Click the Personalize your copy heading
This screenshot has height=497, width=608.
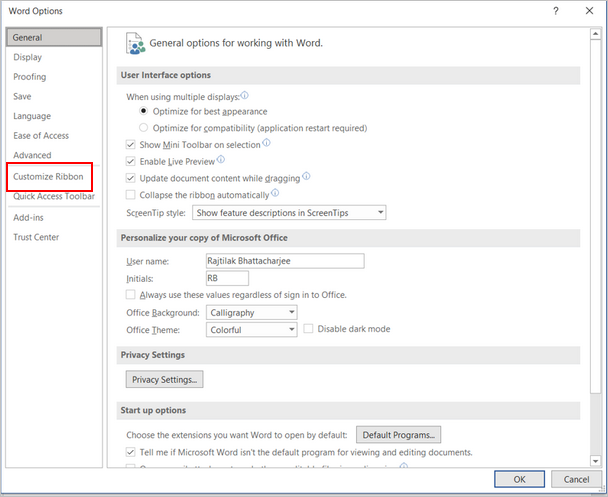(x=204, y=238)
